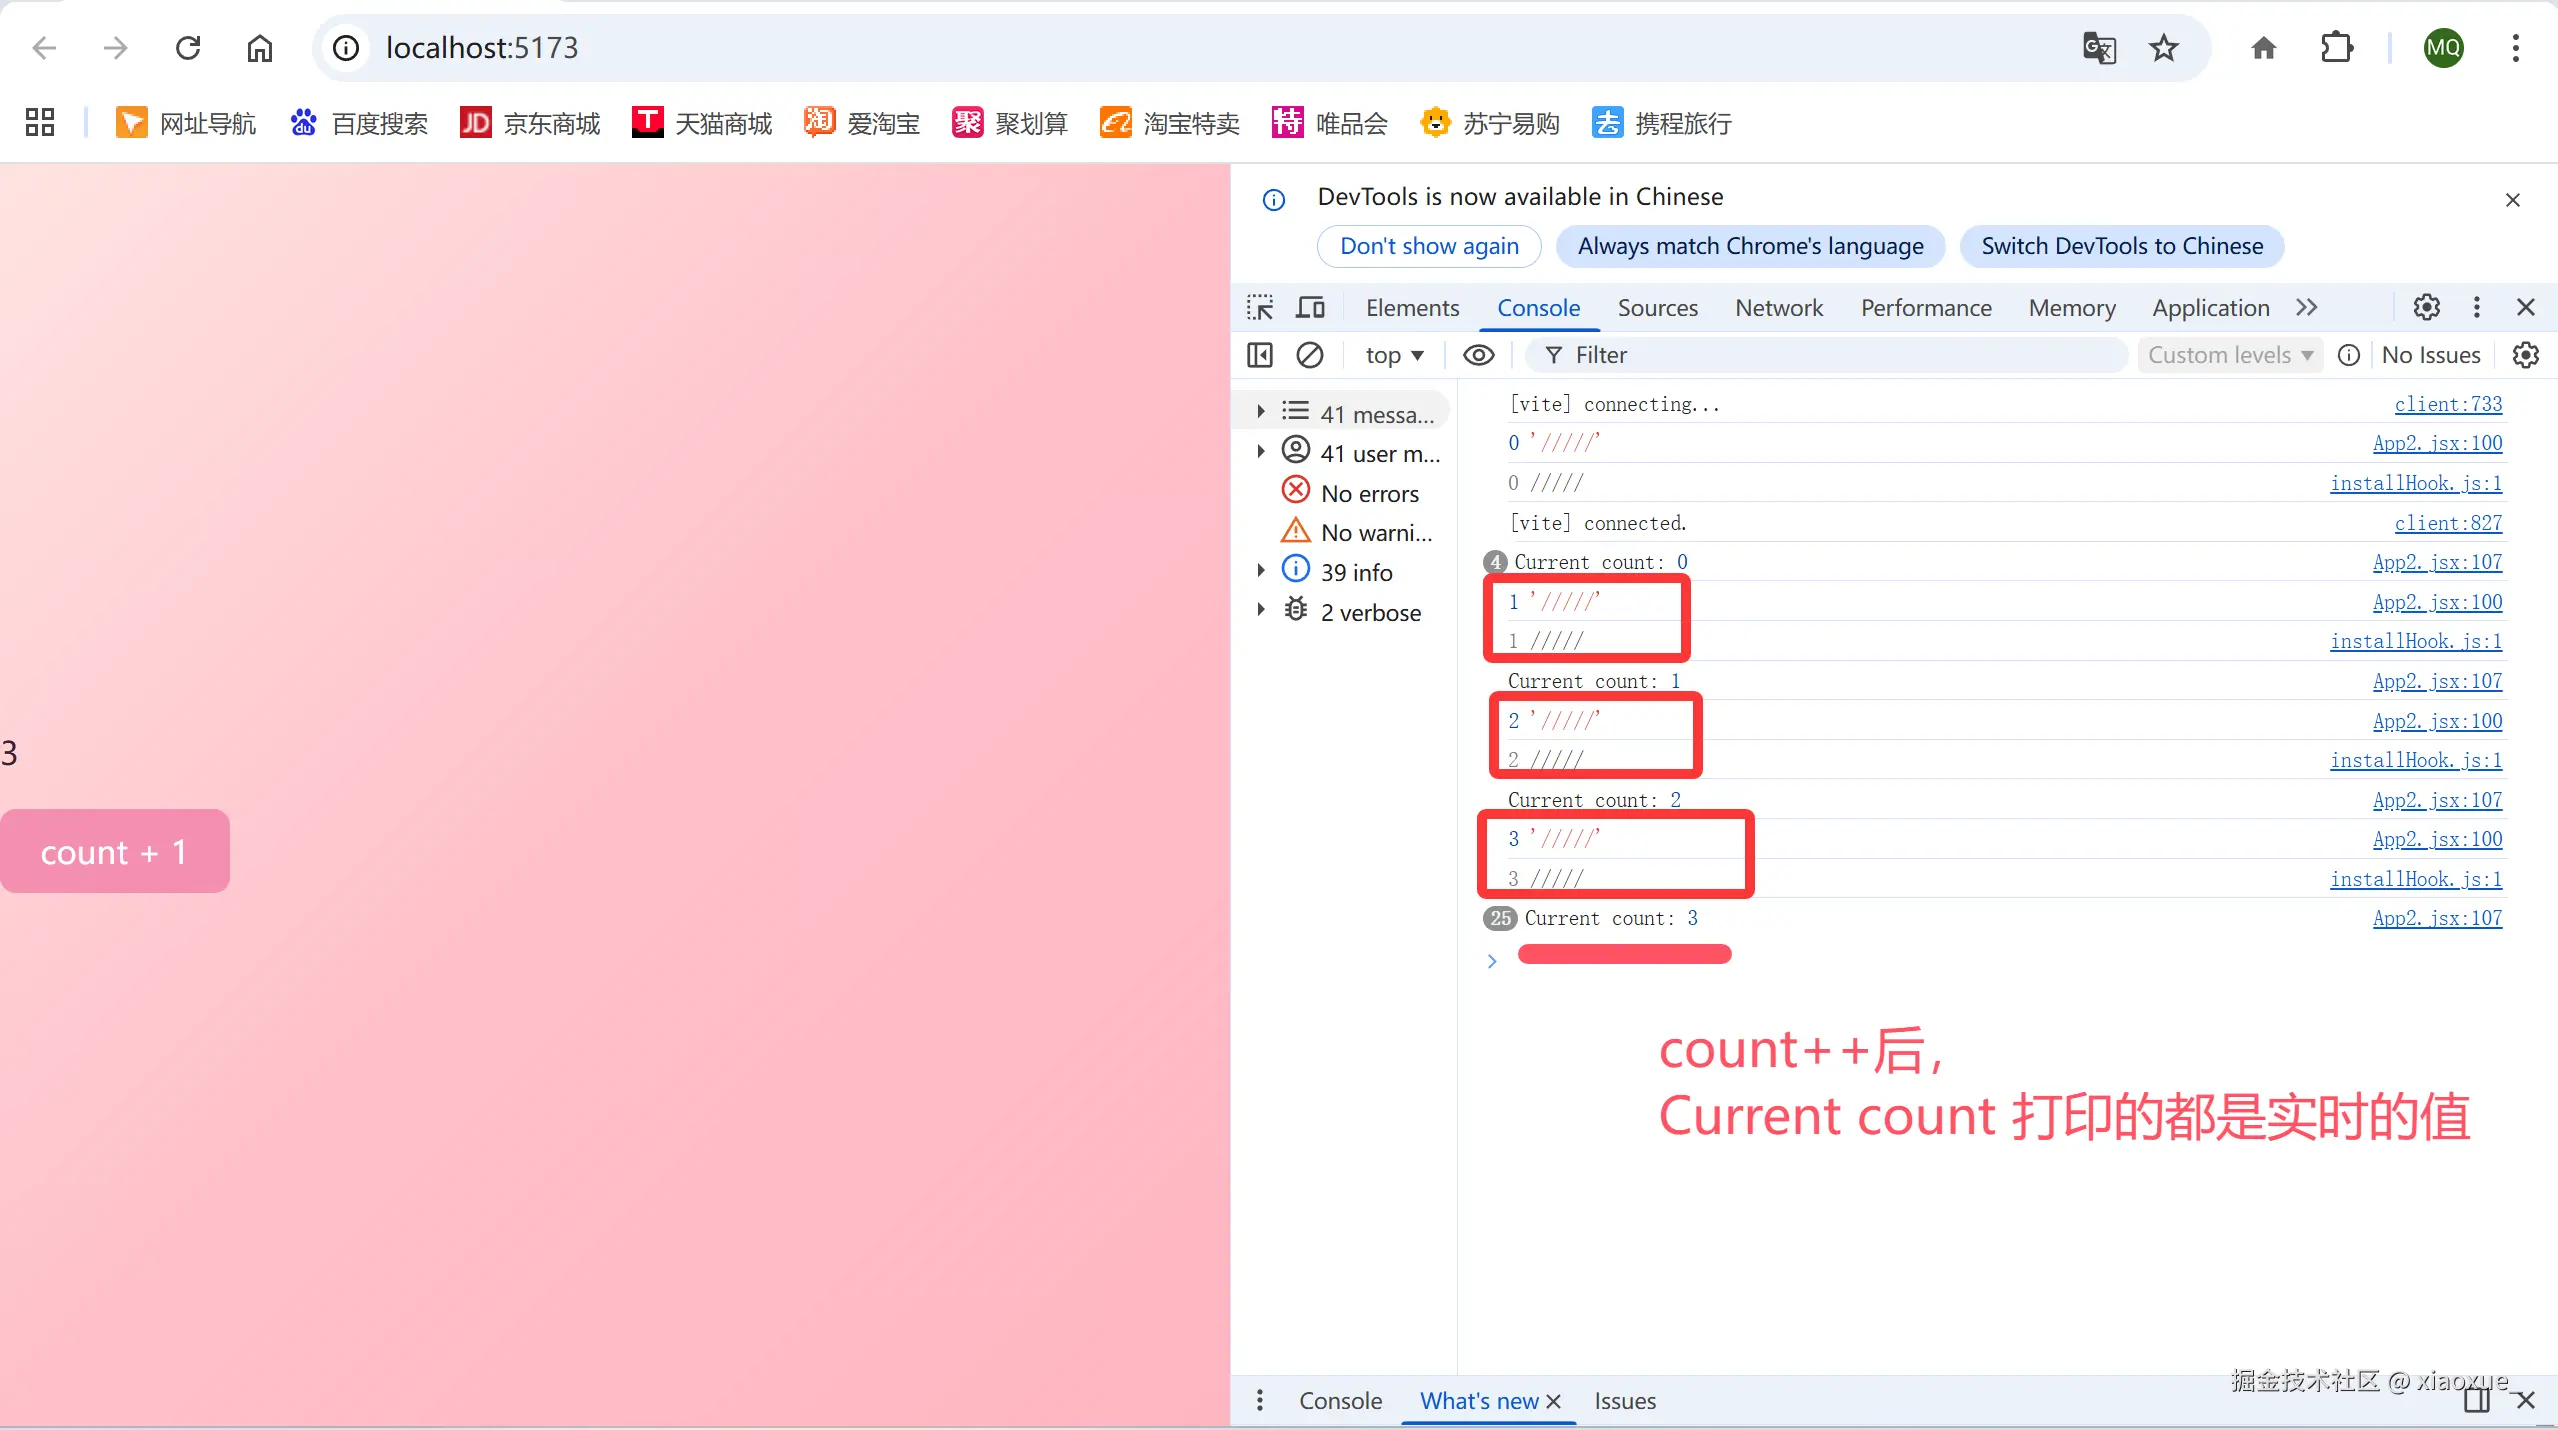Open console sidebar panel toggle
Image resolution: width=2558 pixels, height=1430 pixels.
tap(1259, 355)
